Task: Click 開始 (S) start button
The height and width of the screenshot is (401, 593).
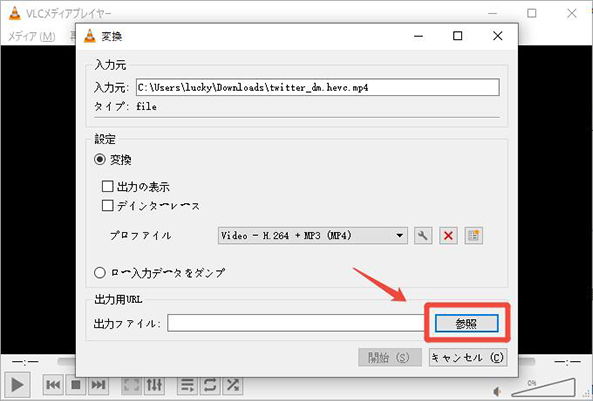Action: [390, 357]
